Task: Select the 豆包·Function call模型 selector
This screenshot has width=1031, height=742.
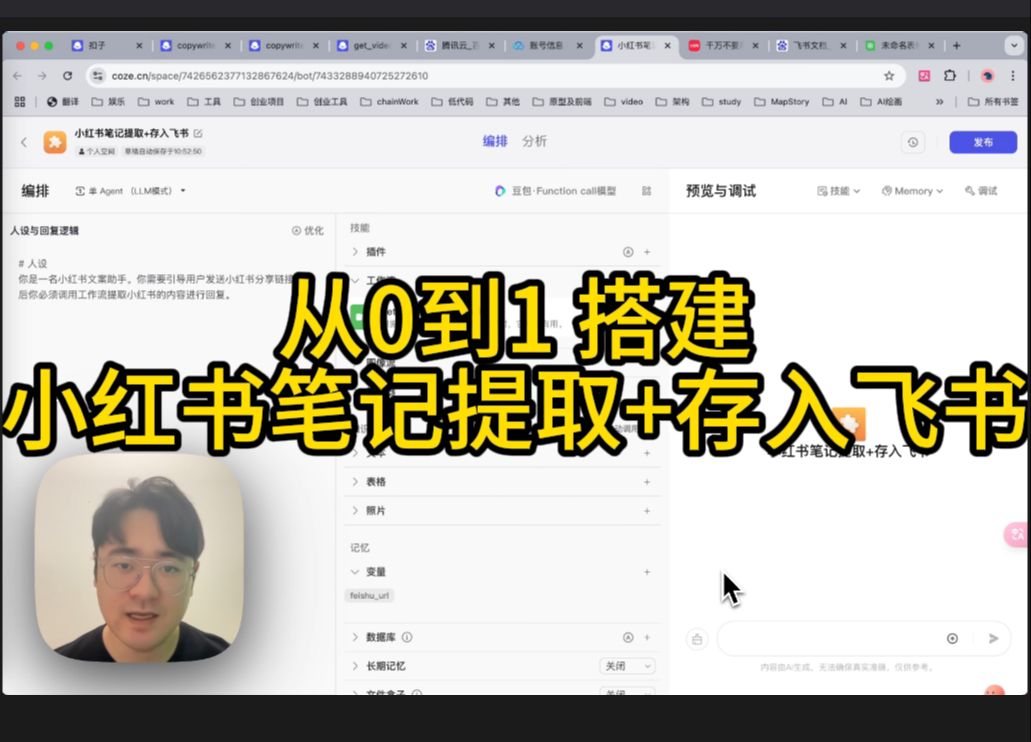Action: click(x=556, y=191)
